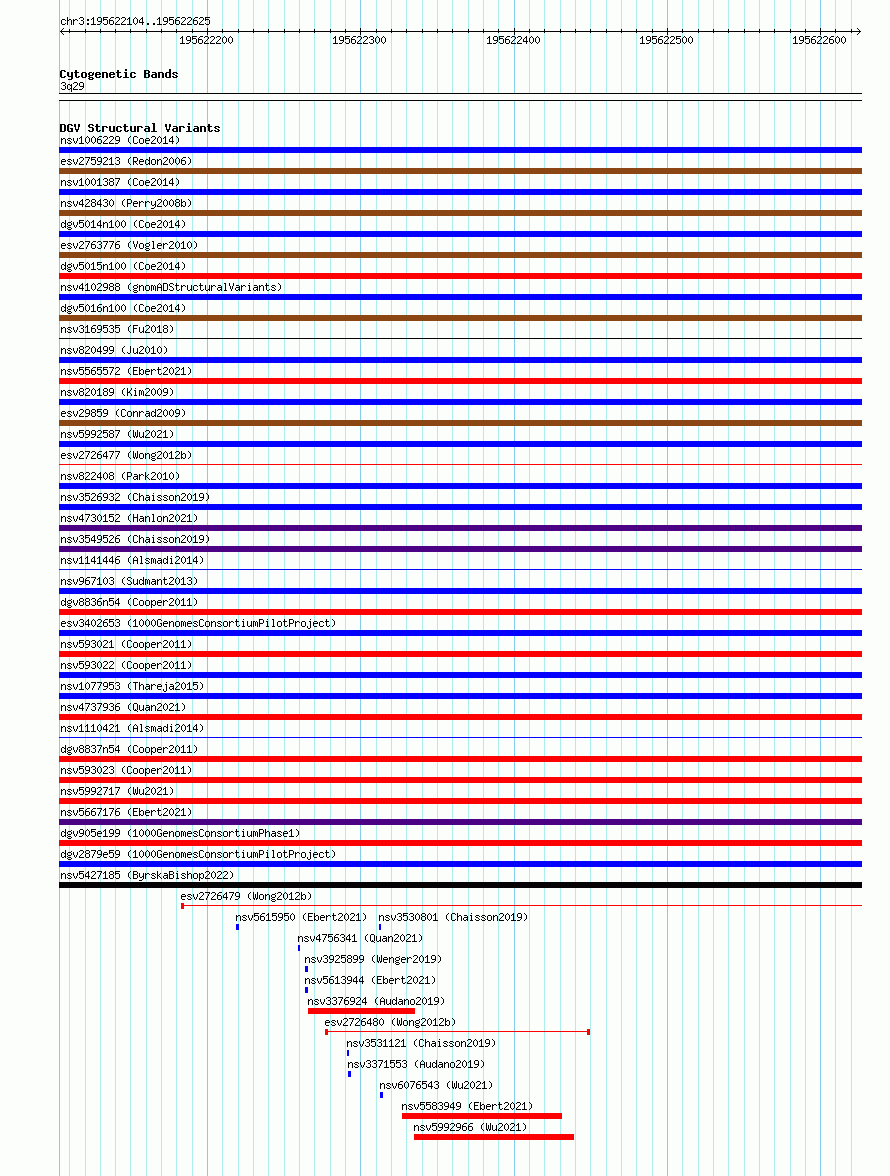Select nsv1001387 (Coe2014) track label
The image size is (890, 1176).
120,182
